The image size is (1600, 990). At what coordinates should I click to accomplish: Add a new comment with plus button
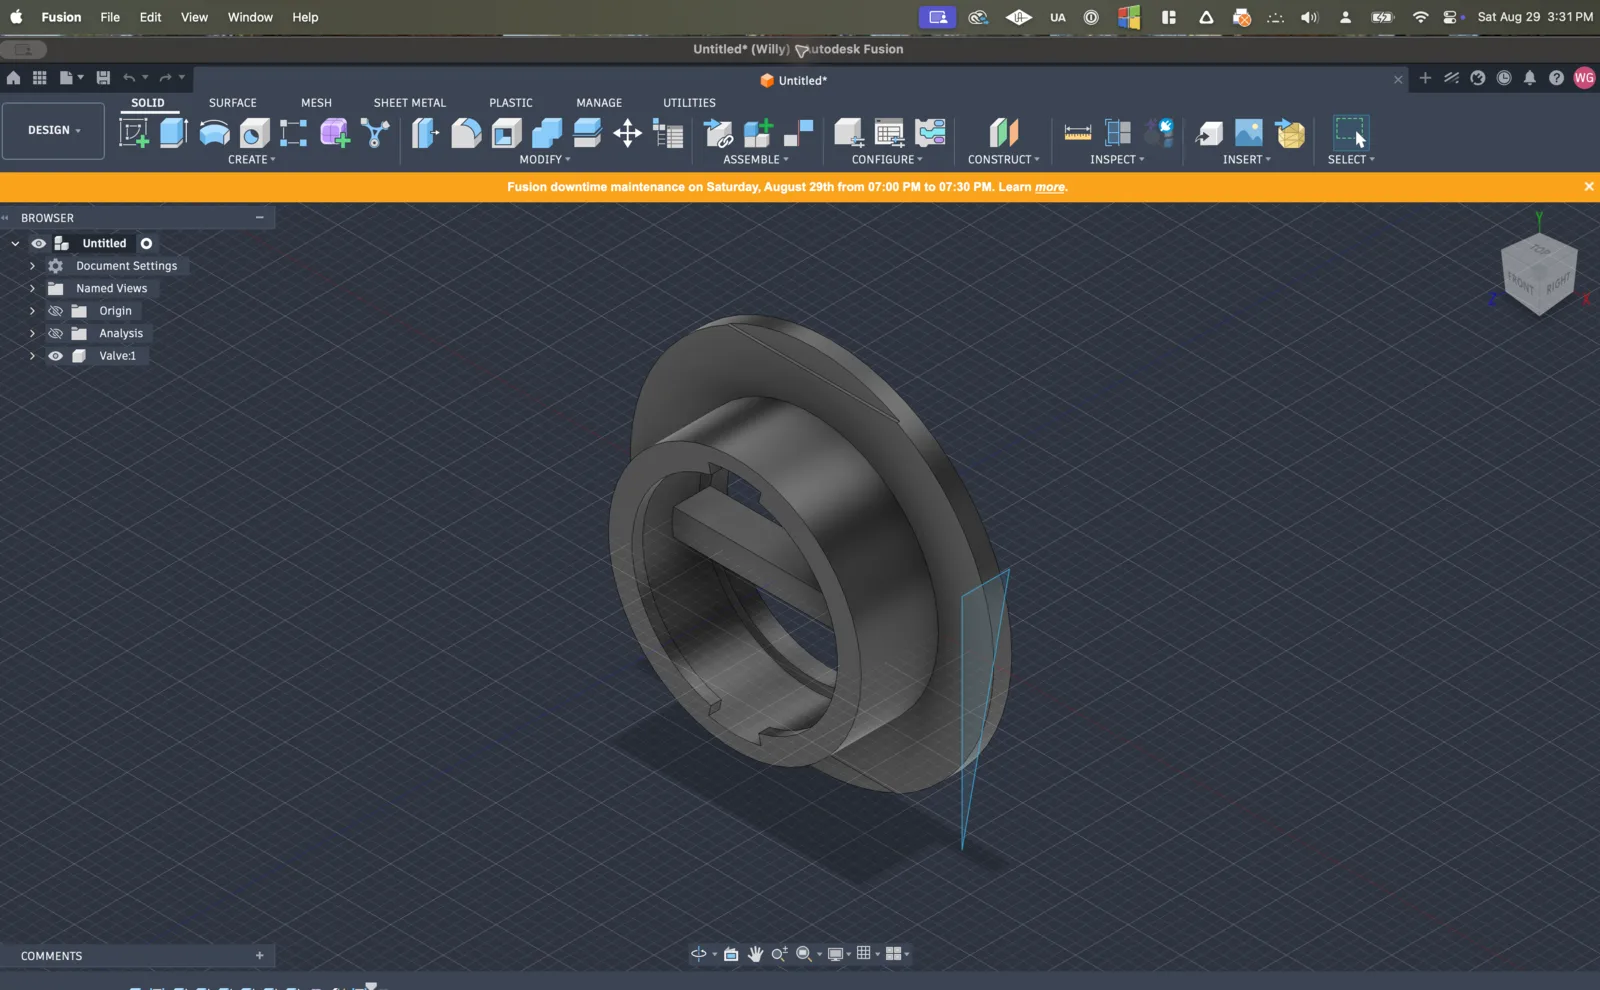coord(260,956)
